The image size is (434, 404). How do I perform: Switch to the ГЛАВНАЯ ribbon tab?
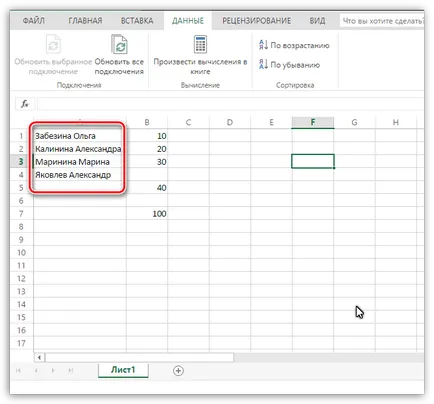point(85,21)
